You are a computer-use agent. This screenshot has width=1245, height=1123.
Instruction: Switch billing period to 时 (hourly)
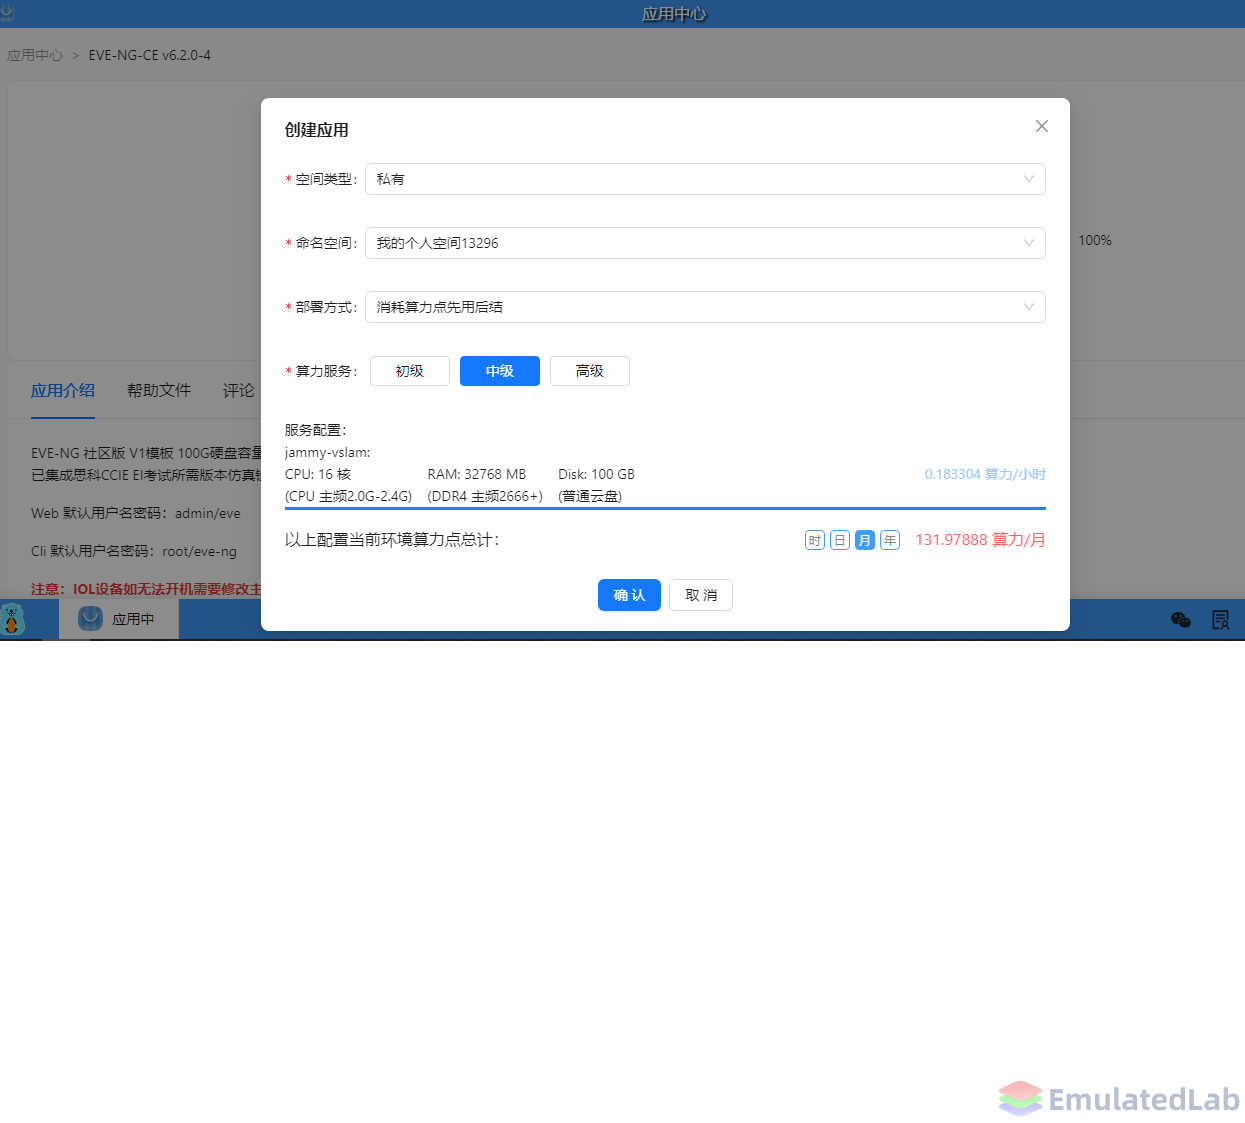click(x=815, y=540)
